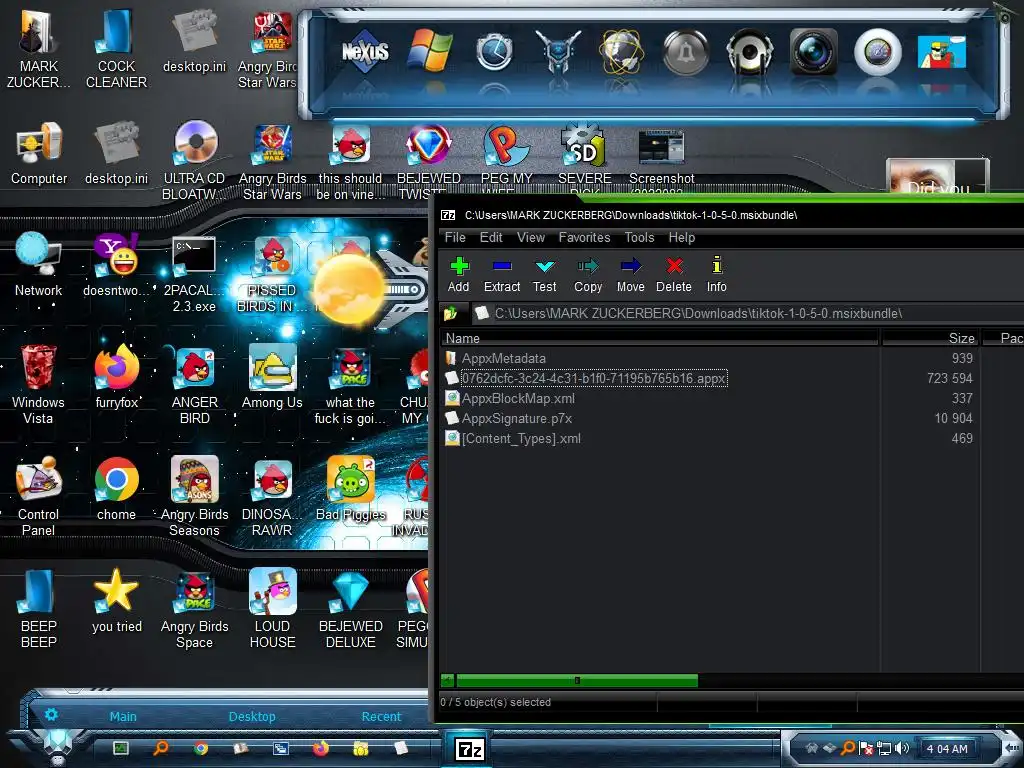Sort by the Size column header
1024x768 pixels.
pos(930,338)
